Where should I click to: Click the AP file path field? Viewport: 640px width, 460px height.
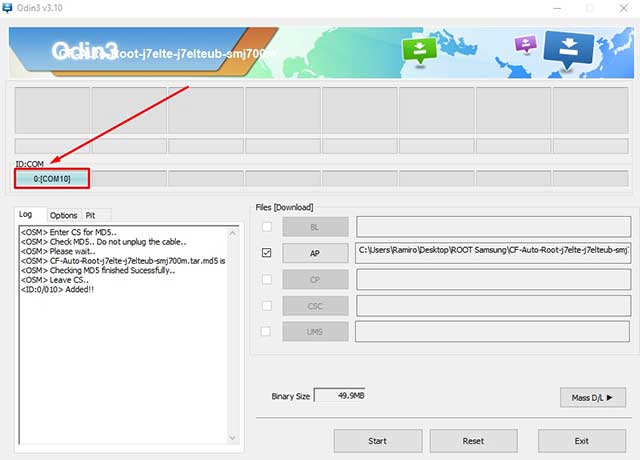493,252
